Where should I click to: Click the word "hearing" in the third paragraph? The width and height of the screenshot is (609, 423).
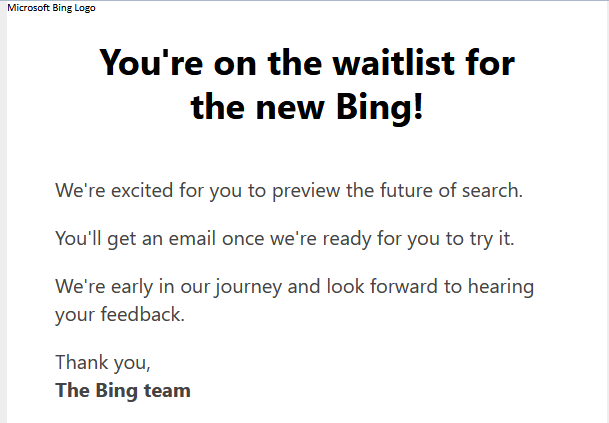[x=501, y=287]
